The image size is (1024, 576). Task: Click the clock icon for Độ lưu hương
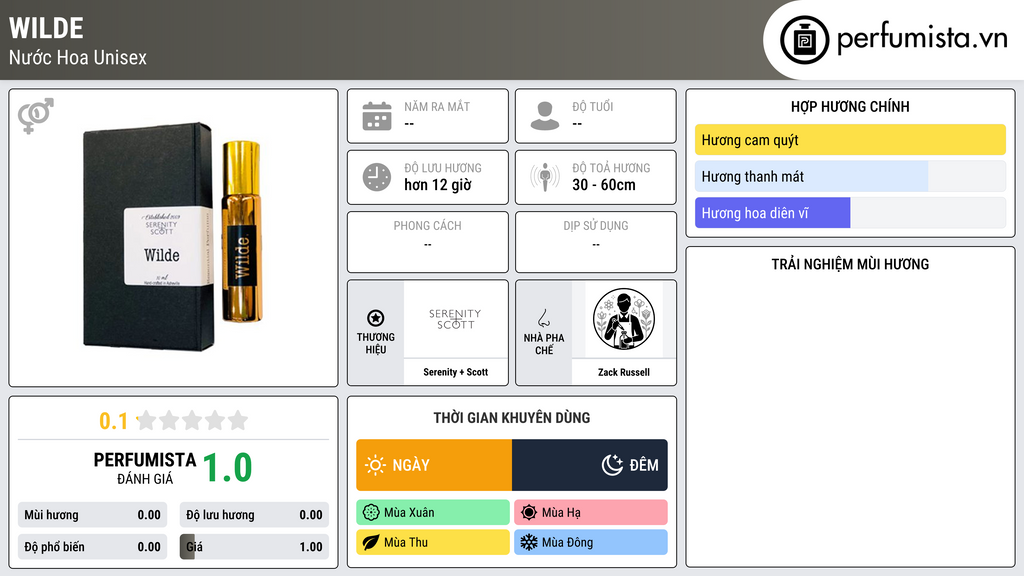(x=377, y=177)
